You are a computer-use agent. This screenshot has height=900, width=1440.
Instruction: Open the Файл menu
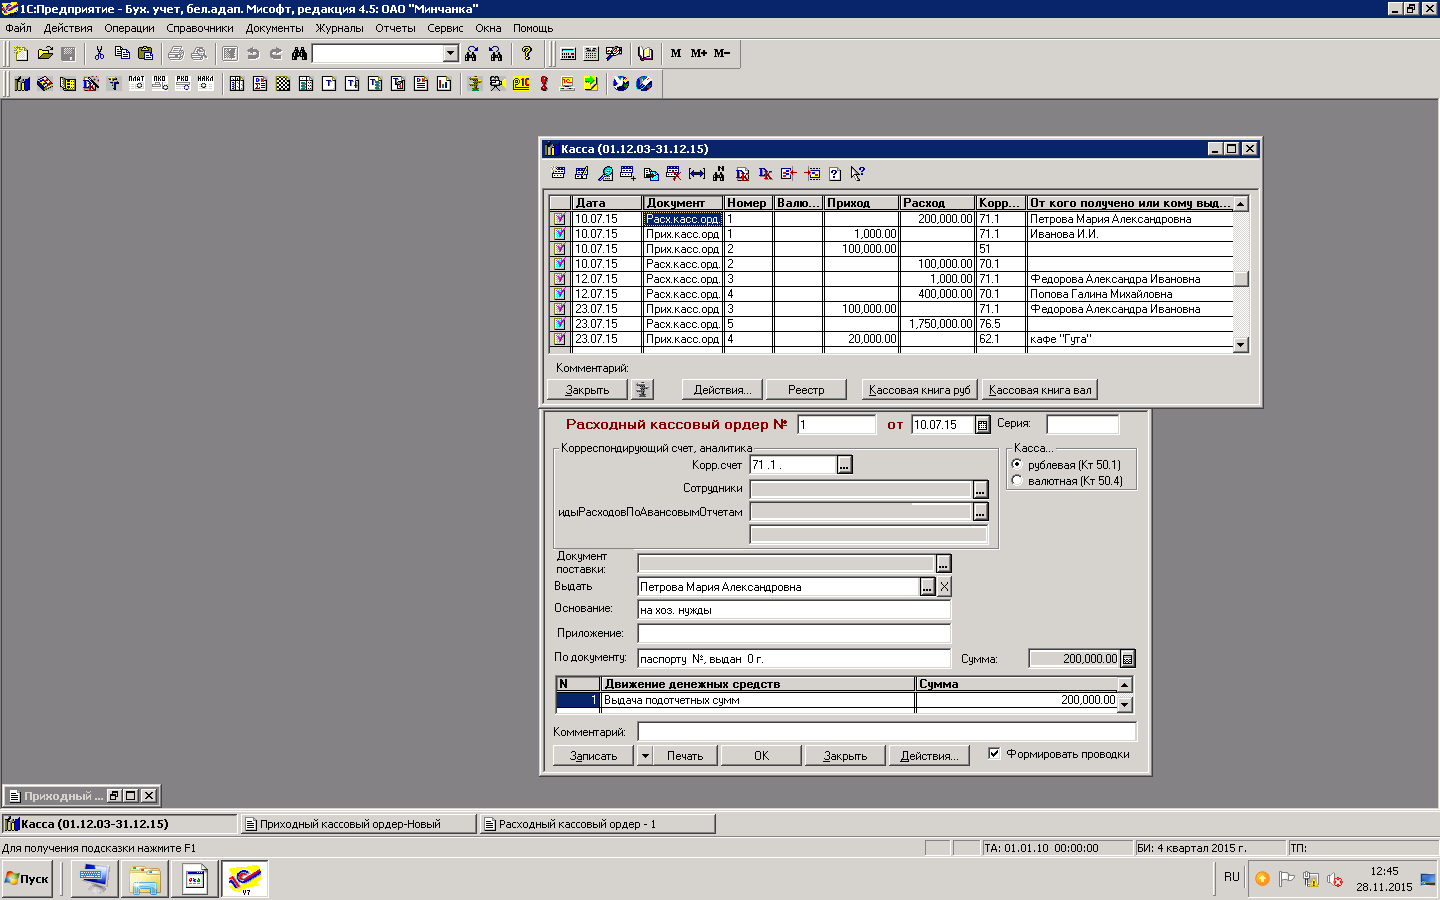(18, 28)
